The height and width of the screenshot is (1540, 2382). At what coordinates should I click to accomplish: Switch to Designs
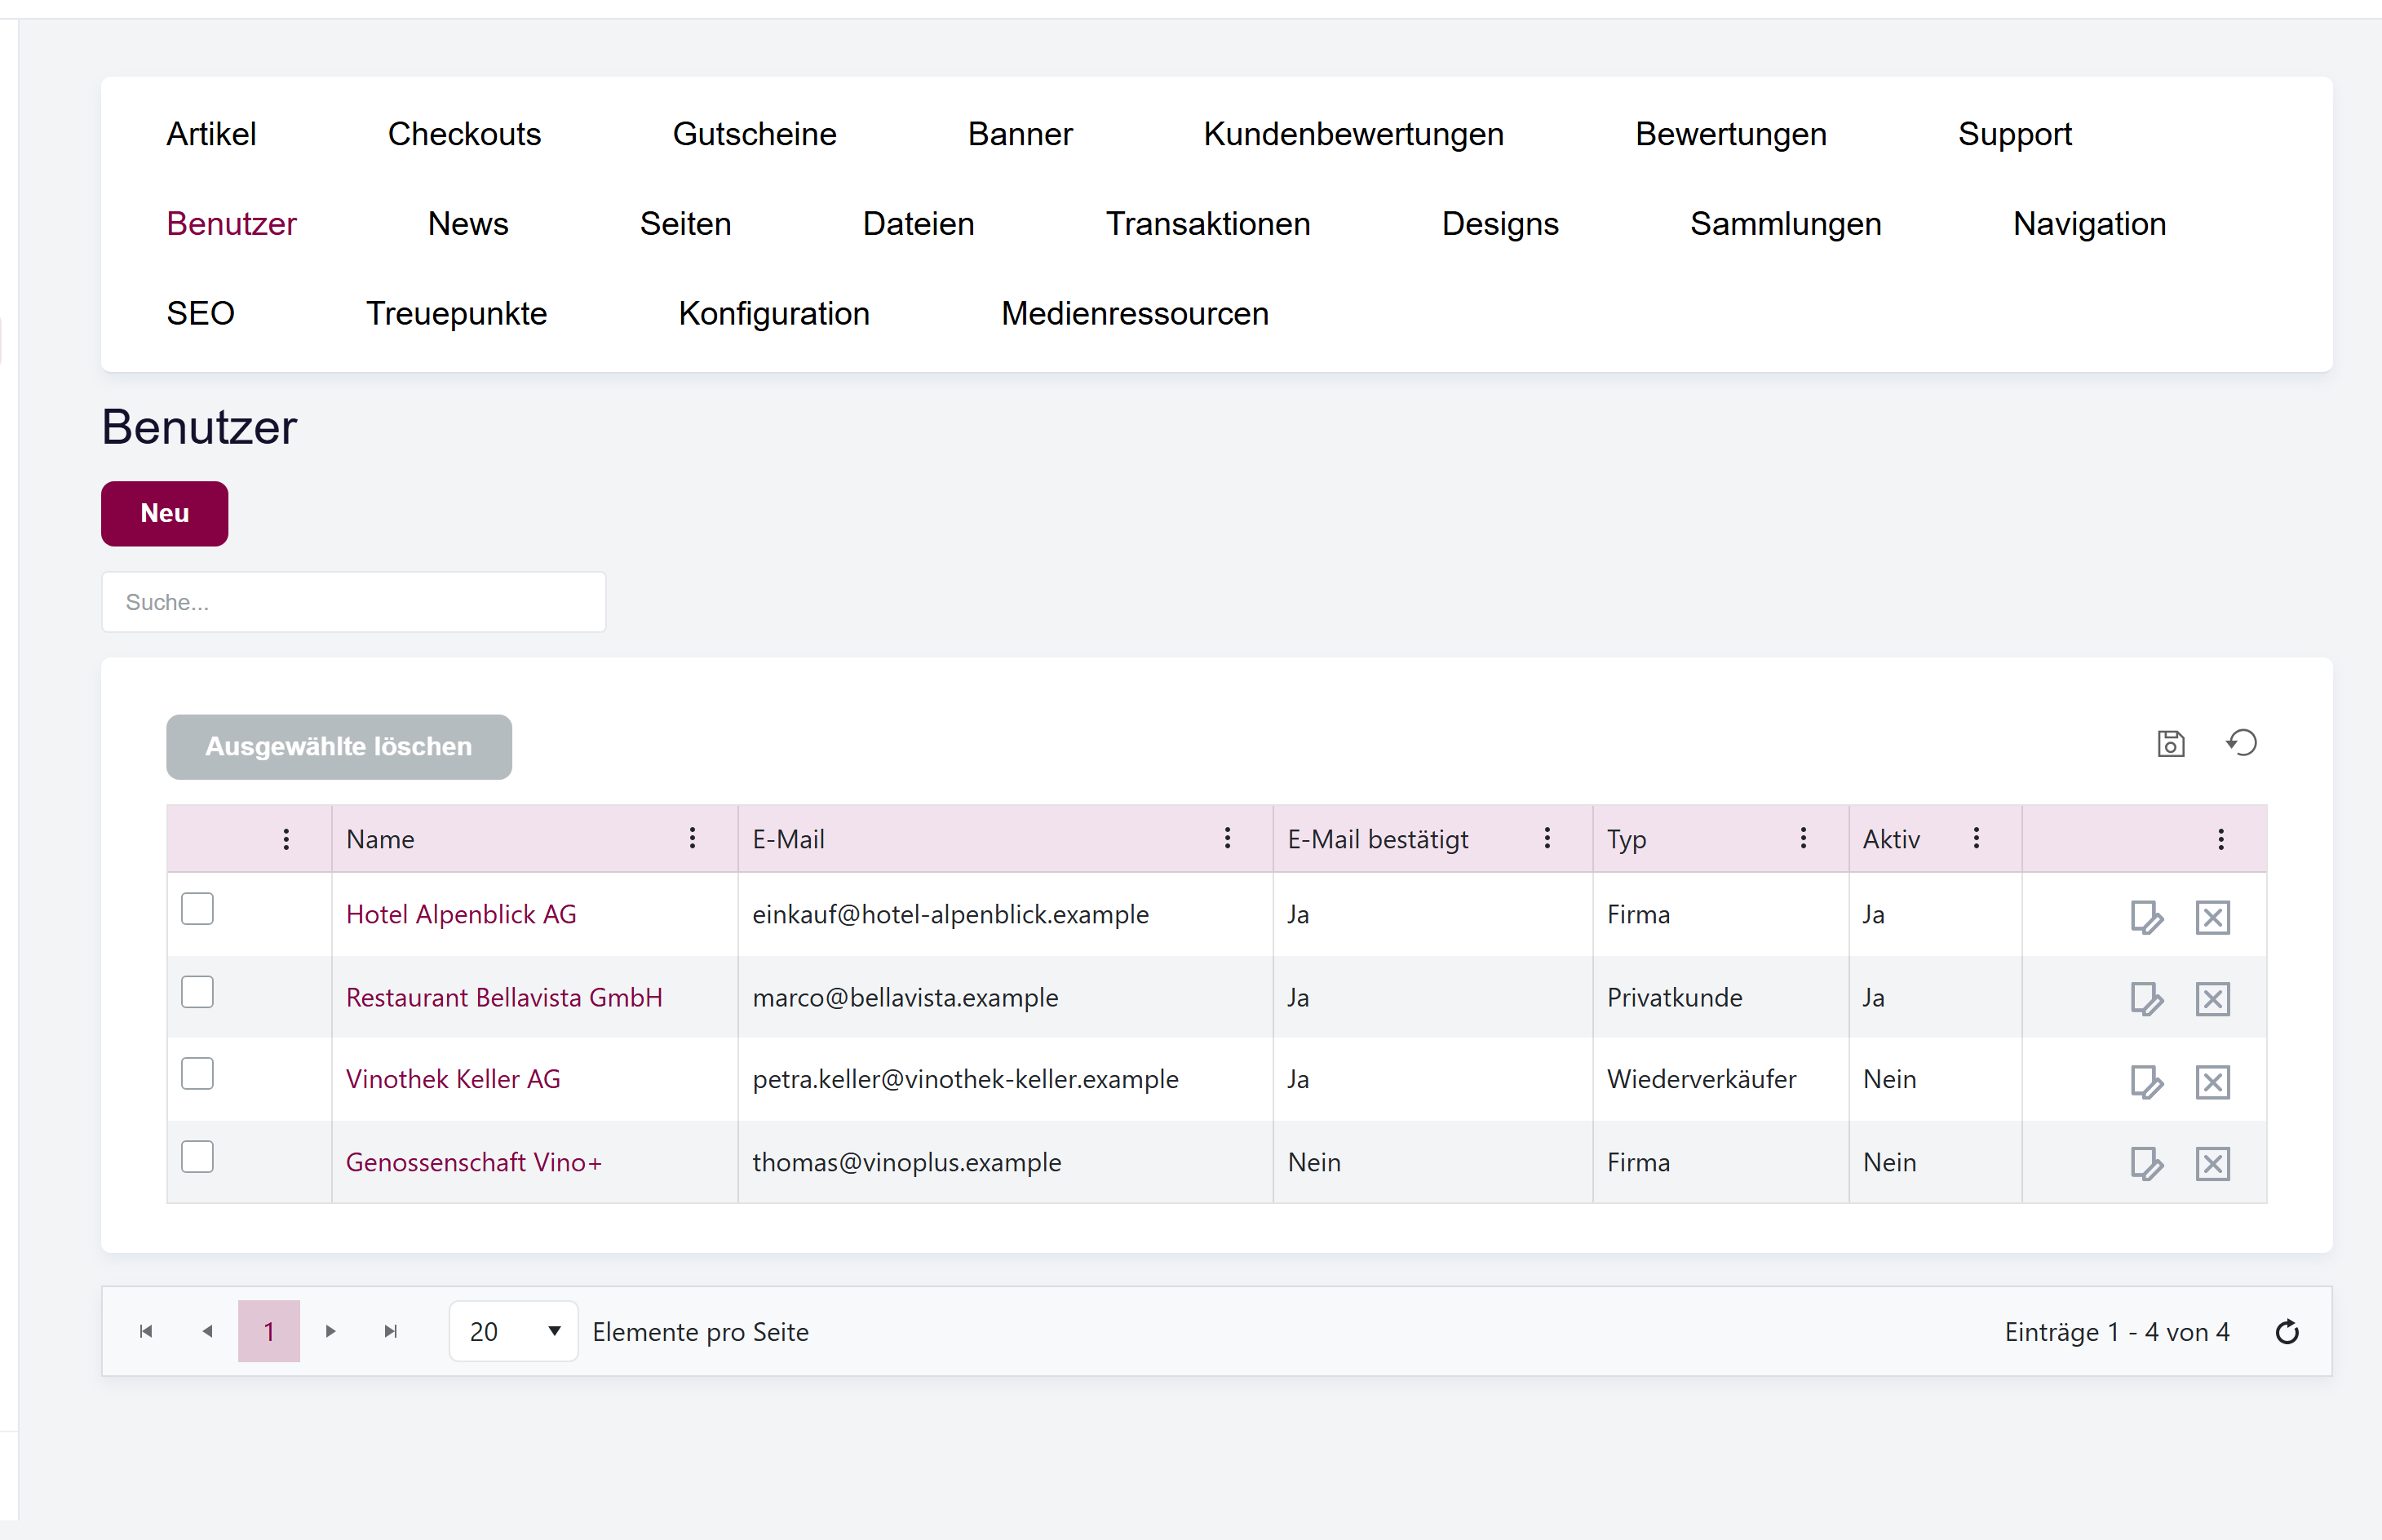click(x=1500, y=224)
